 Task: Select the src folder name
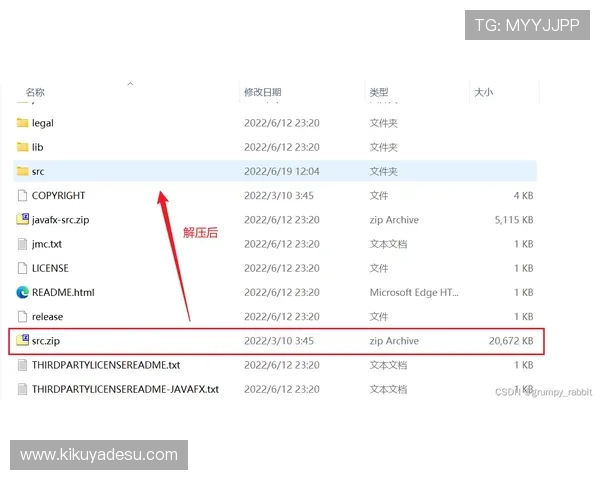tap(38, 171)
